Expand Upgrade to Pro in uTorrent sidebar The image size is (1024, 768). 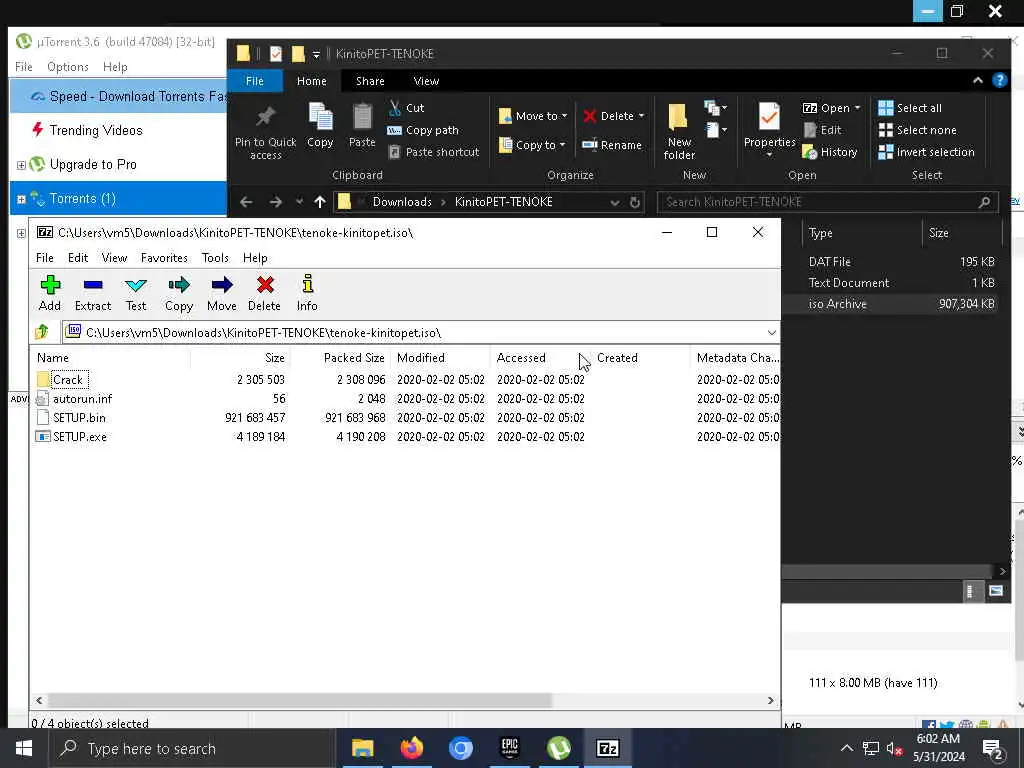point(21,165)
